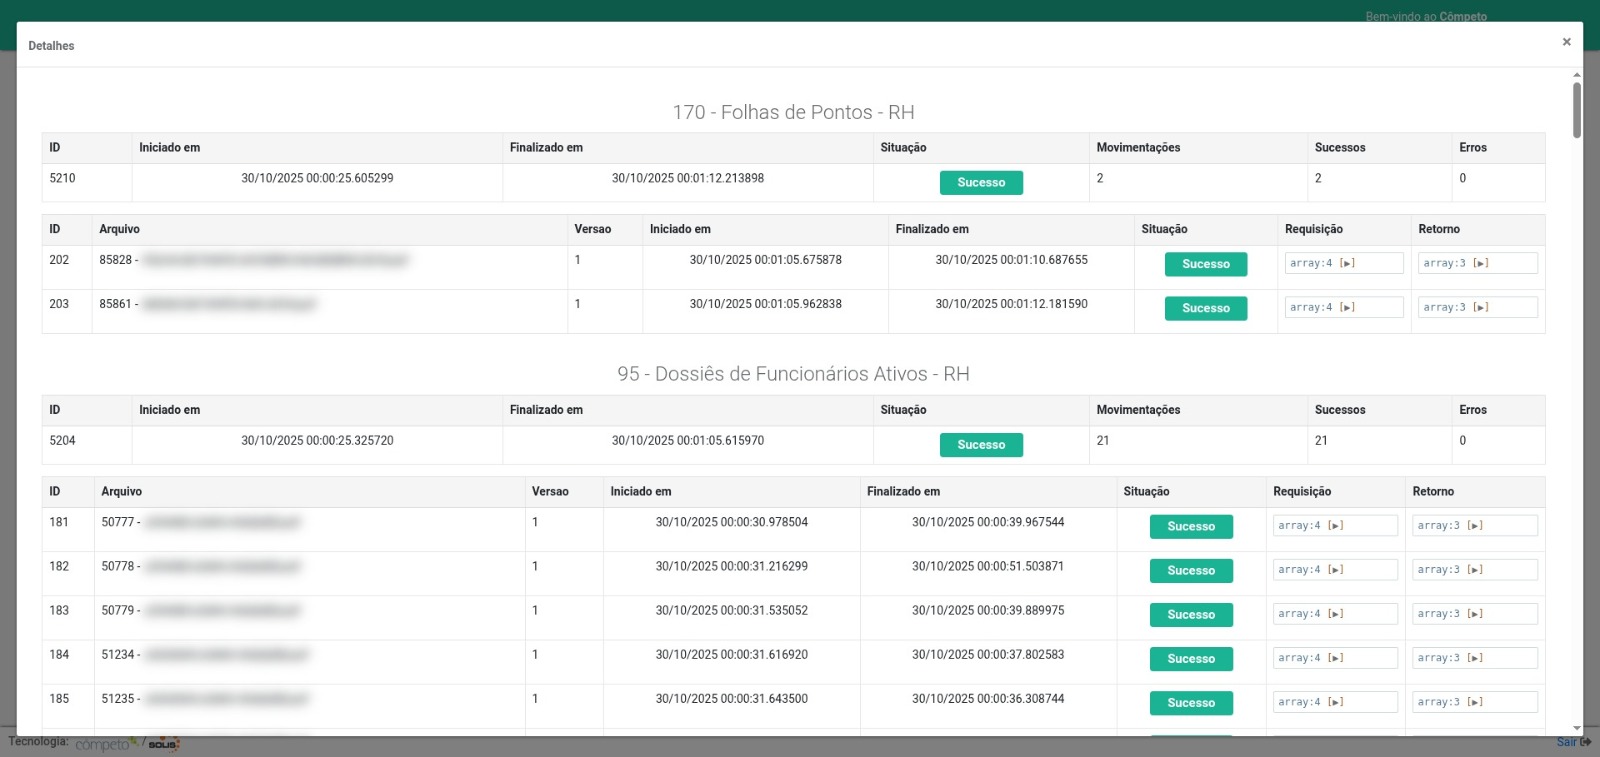1600x757 pixels.
Task: Click the dialog's vertical scrollbar thumb
Action: (1576, 110)
